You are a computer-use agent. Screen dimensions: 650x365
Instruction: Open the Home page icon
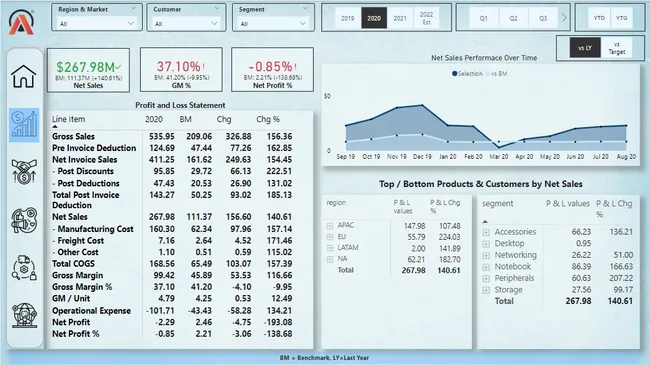coord(24,77)
